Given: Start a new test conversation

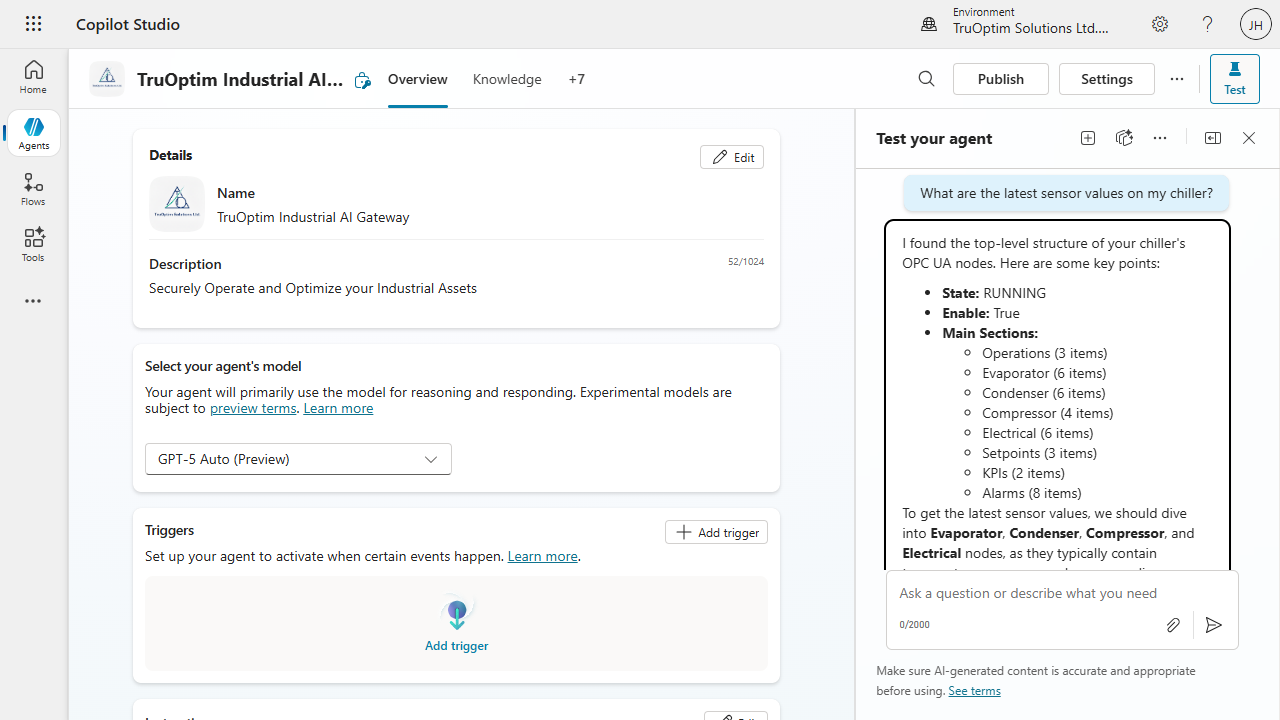Looking at the screenshot, I should [x=1088, y=138].
